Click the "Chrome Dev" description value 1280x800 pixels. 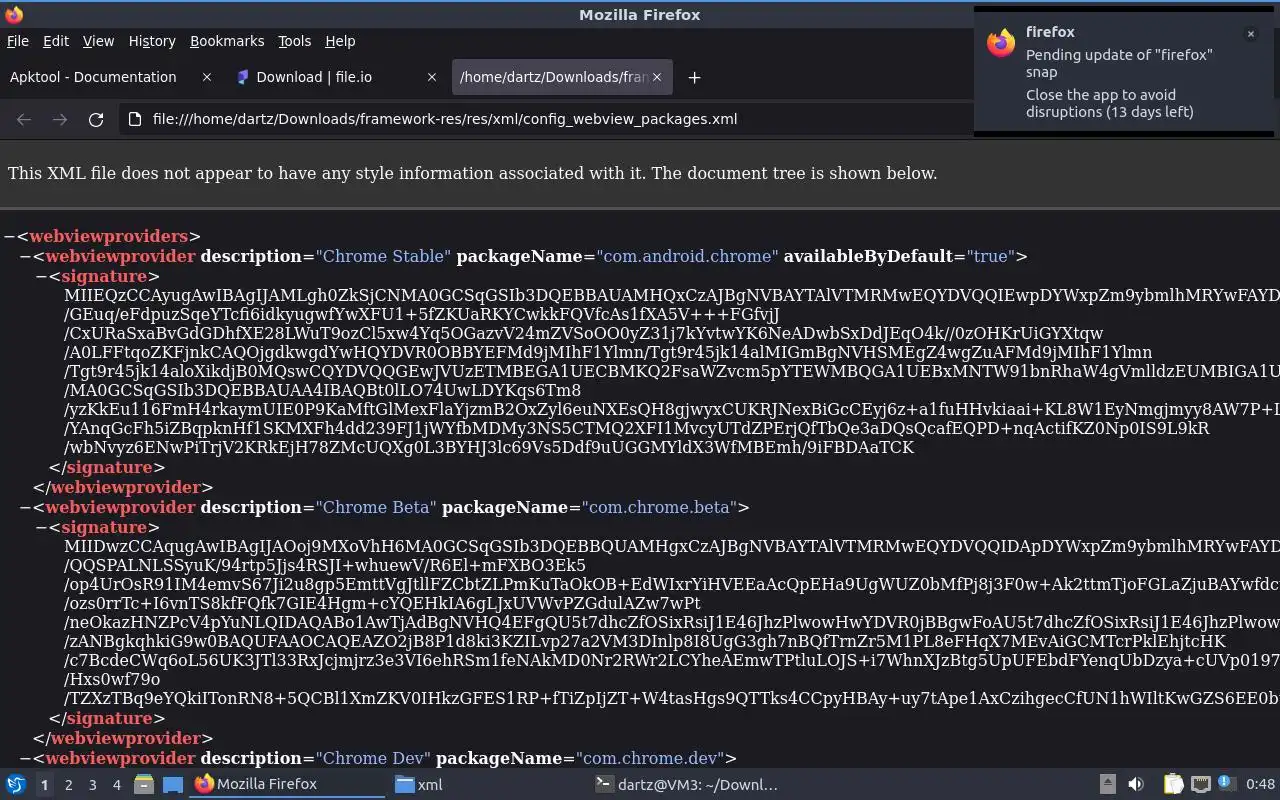point(373,758)
